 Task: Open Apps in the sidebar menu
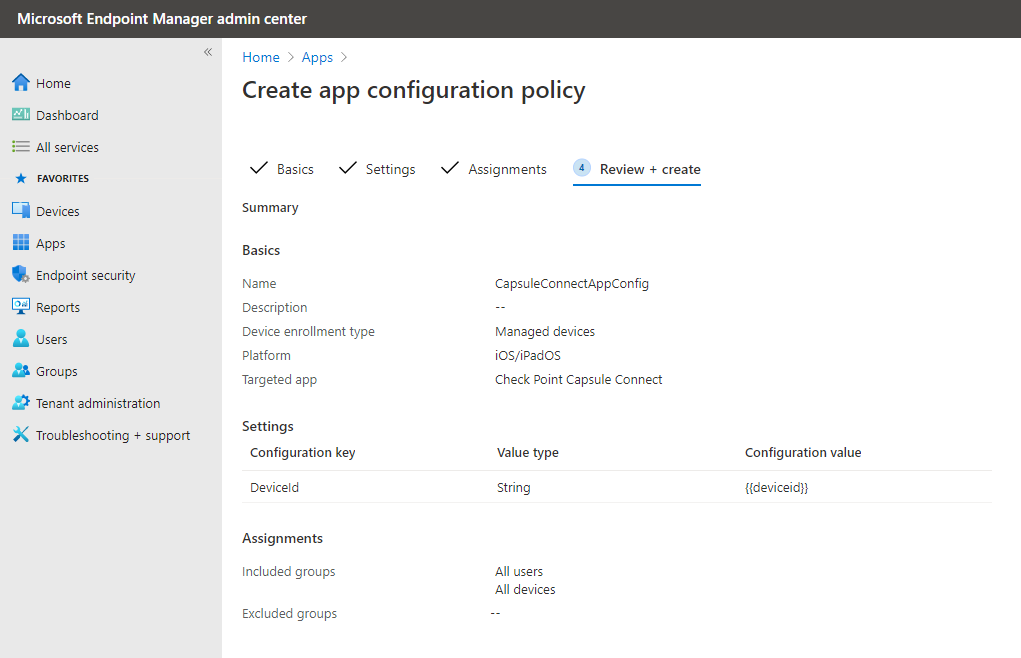[x=51, y=243]
